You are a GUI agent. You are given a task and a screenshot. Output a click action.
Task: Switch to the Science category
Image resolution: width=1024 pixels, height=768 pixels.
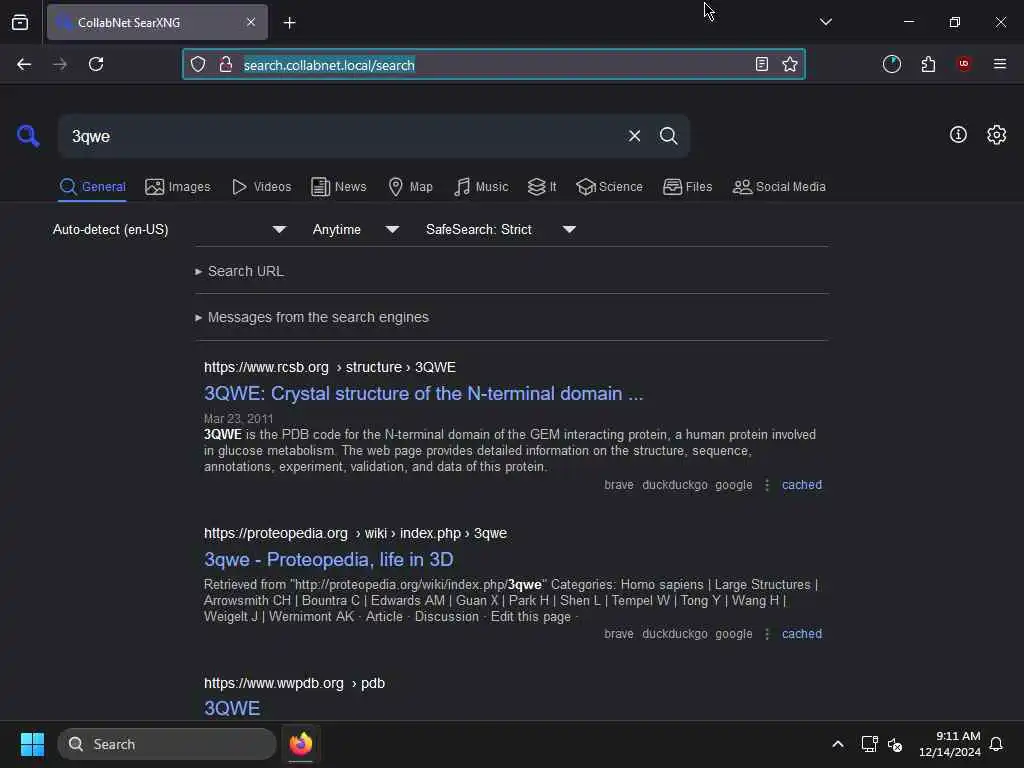609,187
